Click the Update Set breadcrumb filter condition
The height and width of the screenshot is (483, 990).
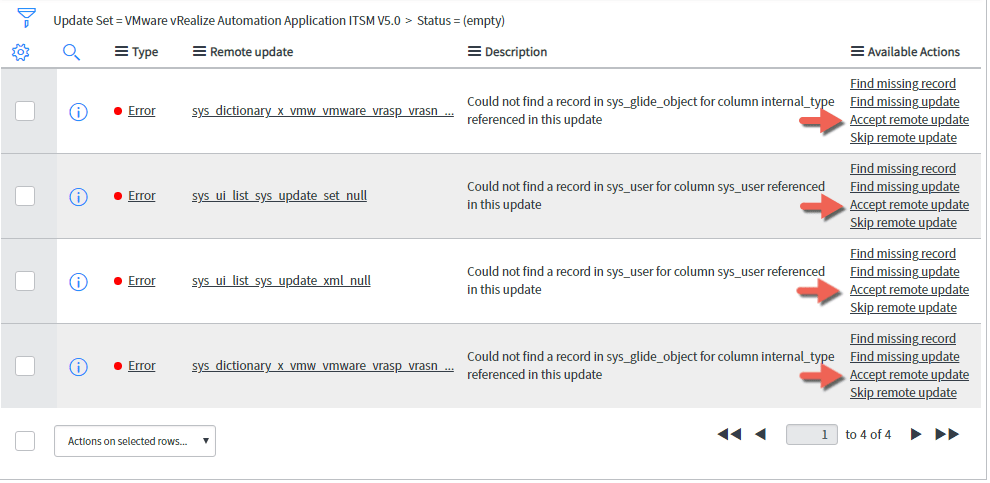[225, 19]
